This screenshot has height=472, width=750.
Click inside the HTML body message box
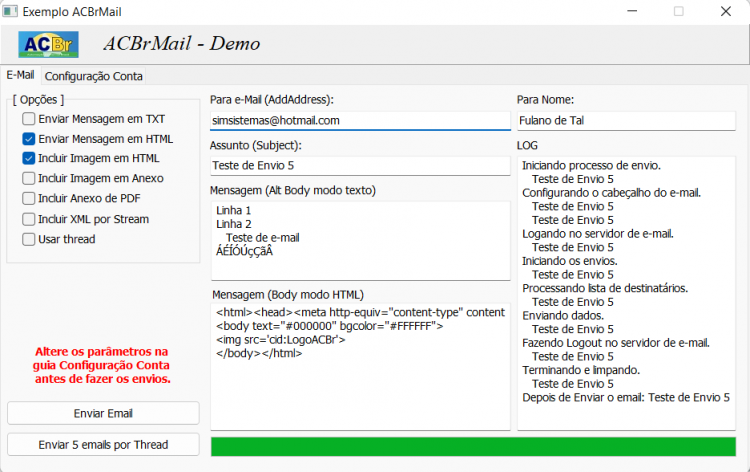click(360, 367)
